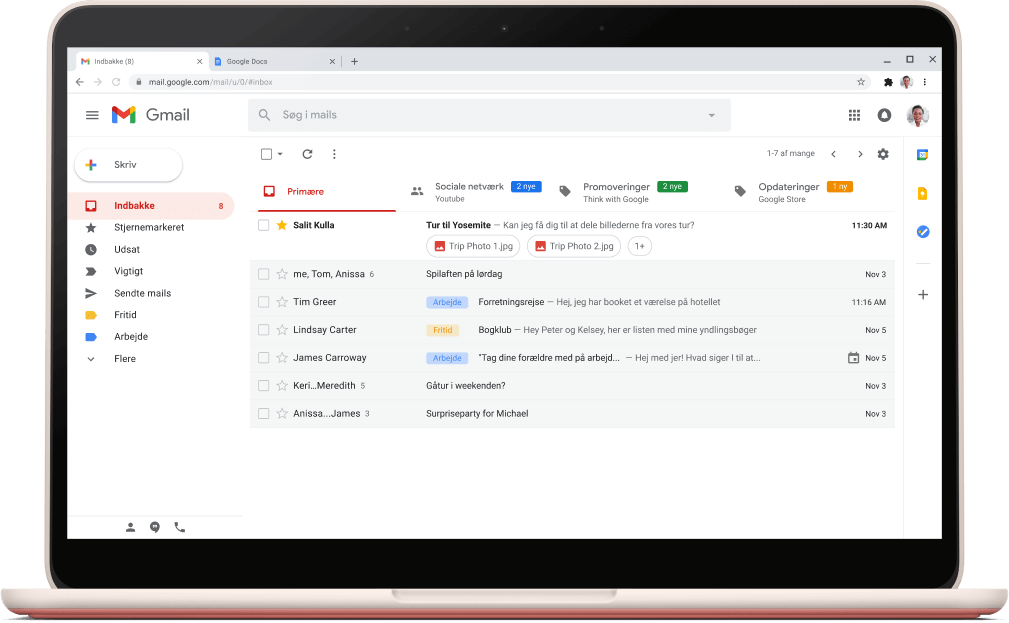This screenshot has width=1009, height=623.
Task: Open Google Tasks side panel icon
Action: 922,232
